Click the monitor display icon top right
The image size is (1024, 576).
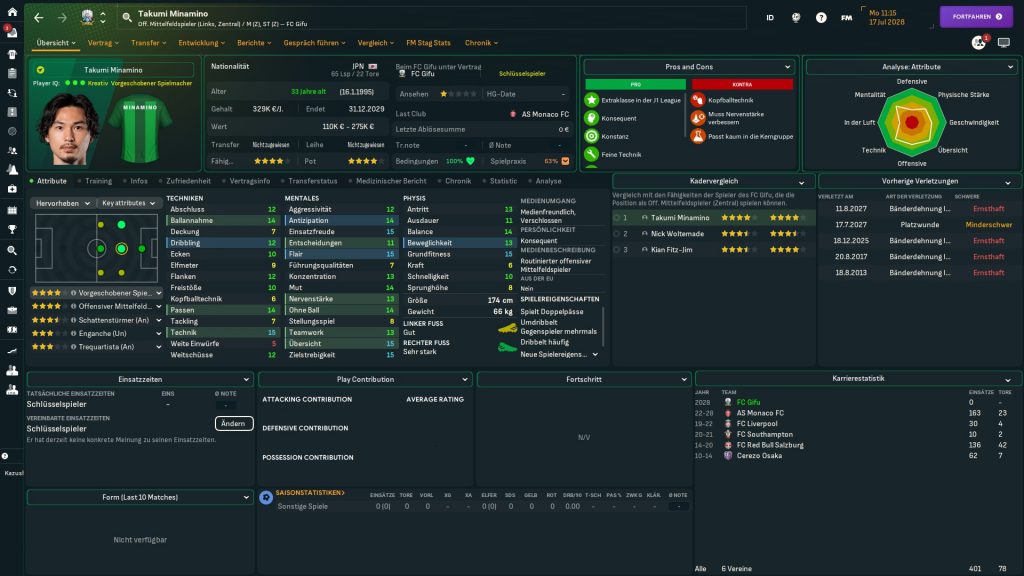pos(1004,43)
